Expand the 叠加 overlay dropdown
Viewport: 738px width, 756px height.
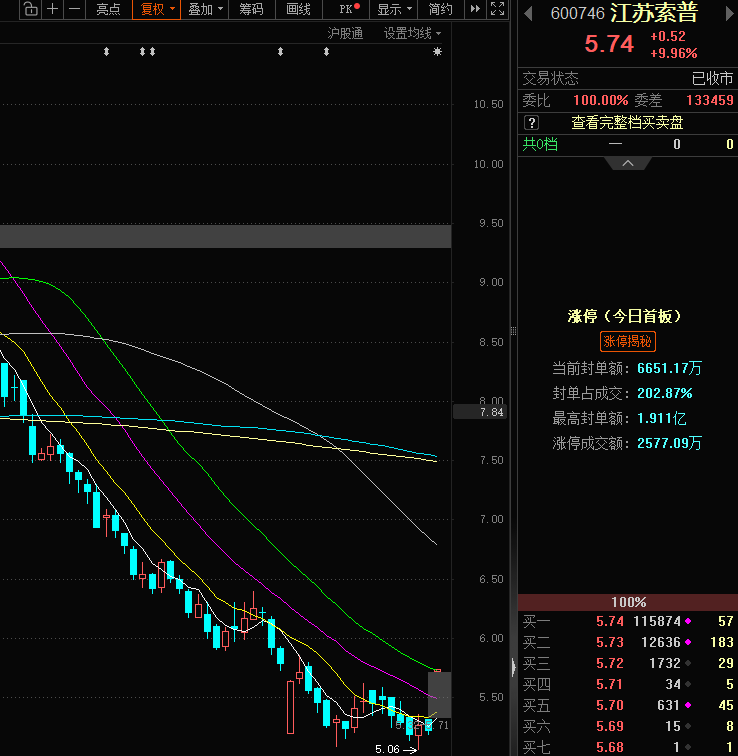204,9
